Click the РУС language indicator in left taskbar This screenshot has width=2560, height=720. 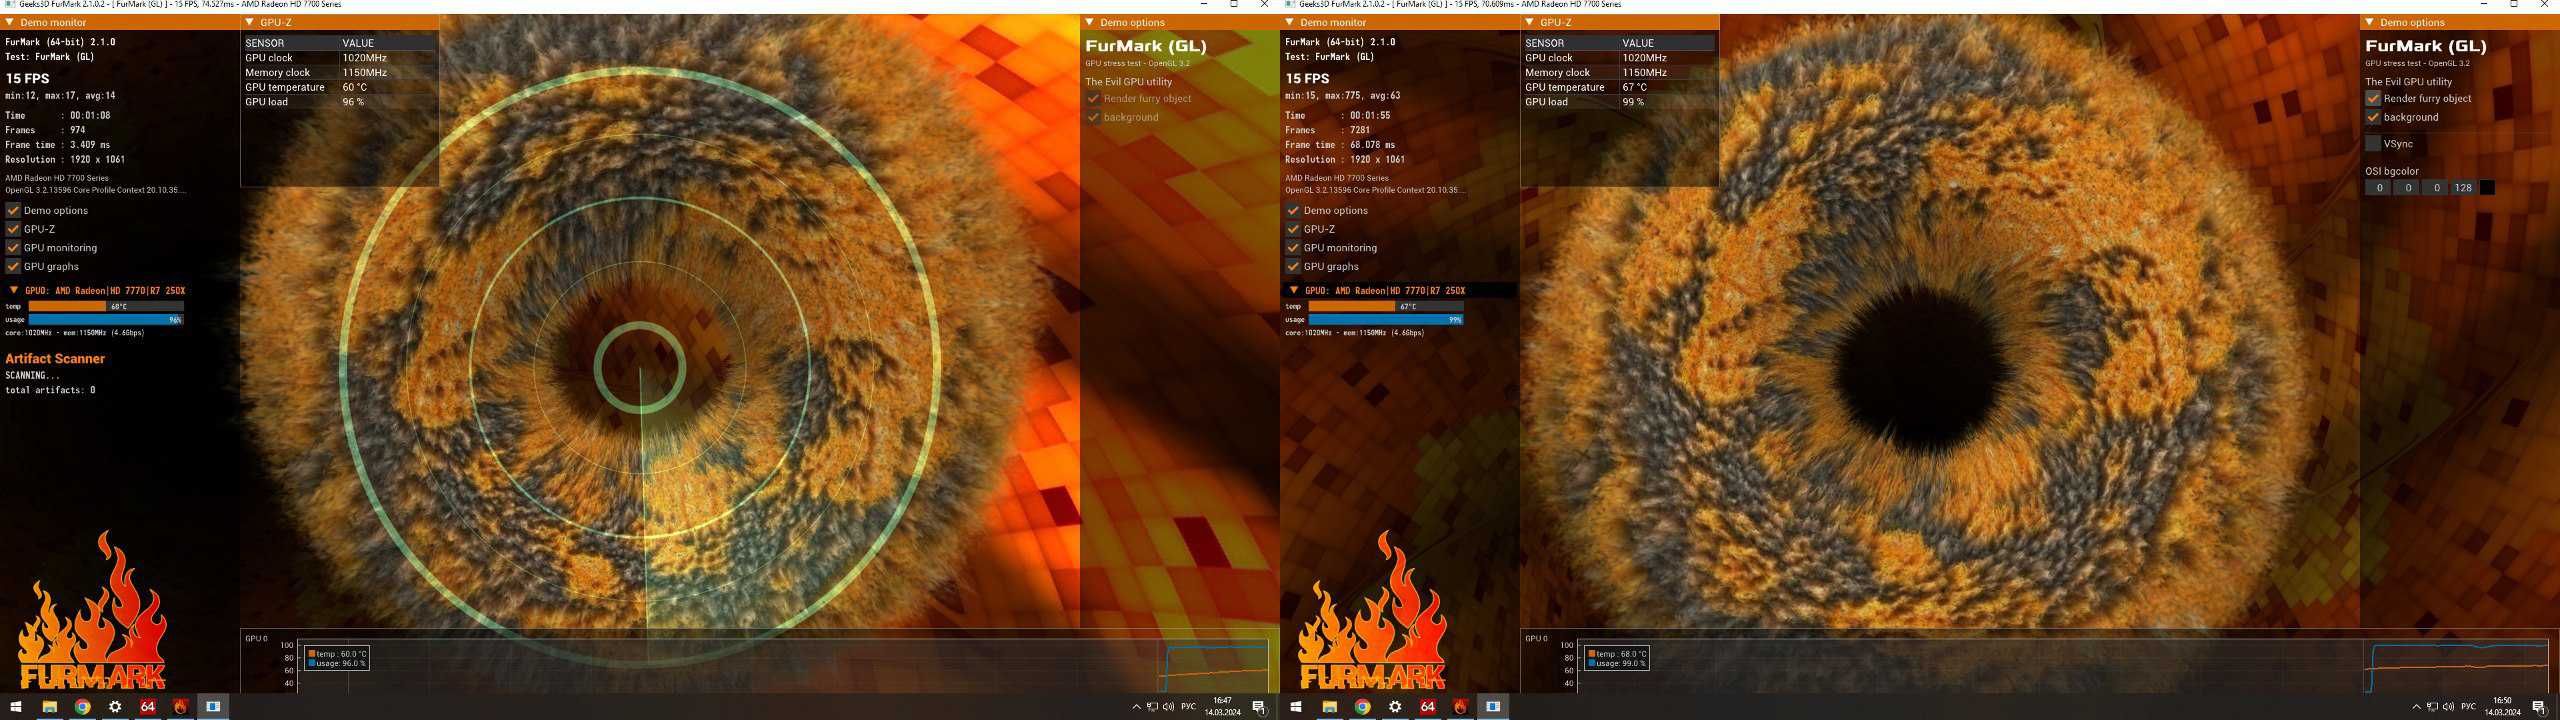pos(1188,707)
